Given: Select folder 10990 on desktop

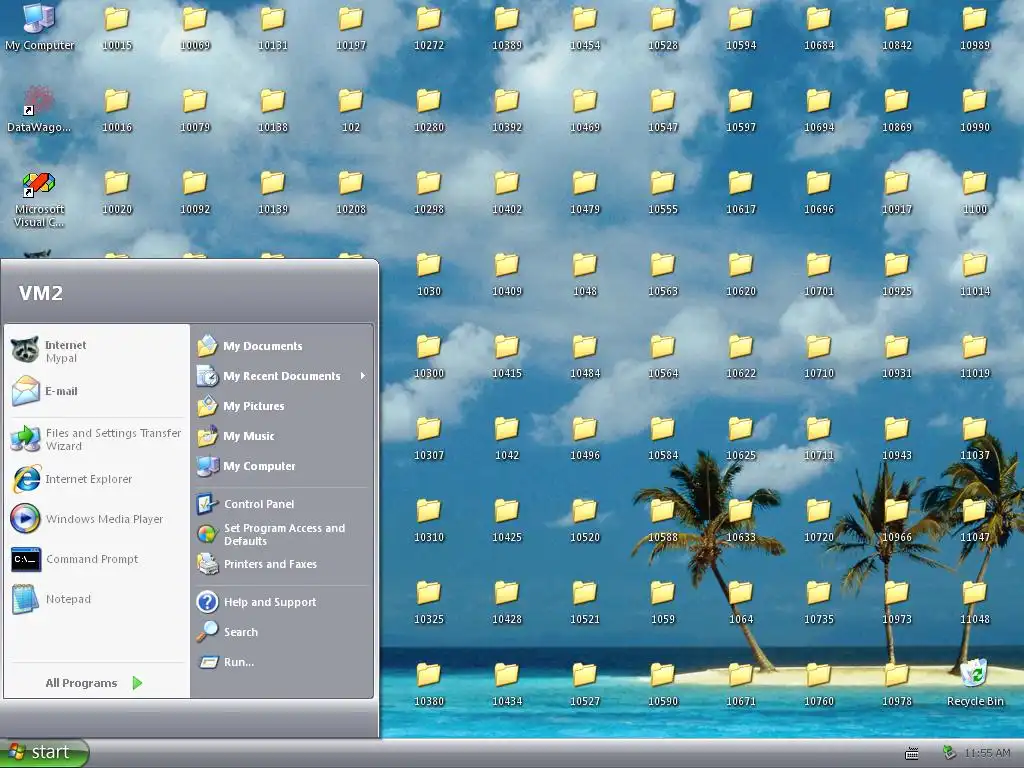Looking at the screenshot, I should 974,110.
